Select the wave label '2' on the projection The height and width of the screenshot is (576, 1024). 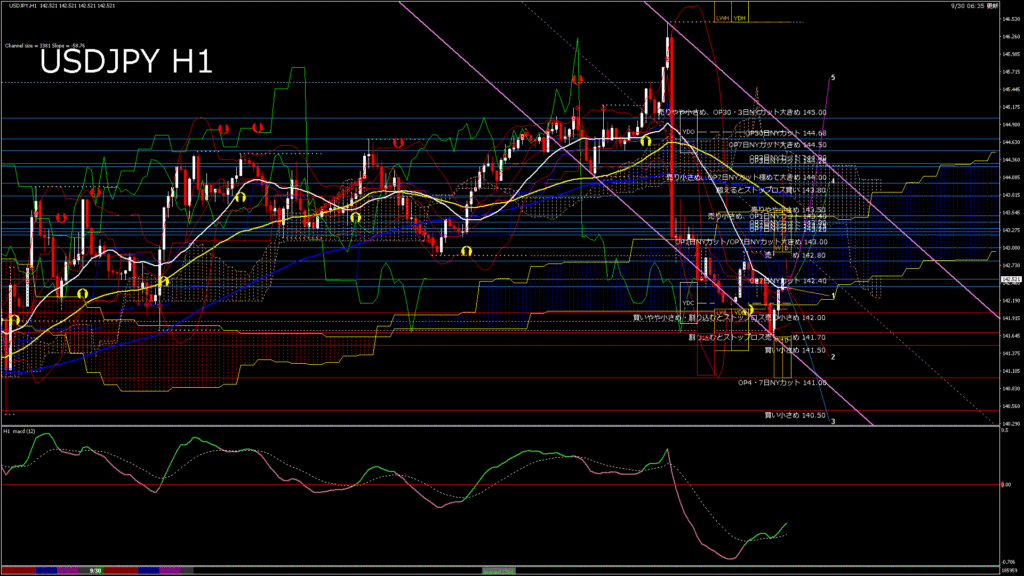(x=834, y=356)
